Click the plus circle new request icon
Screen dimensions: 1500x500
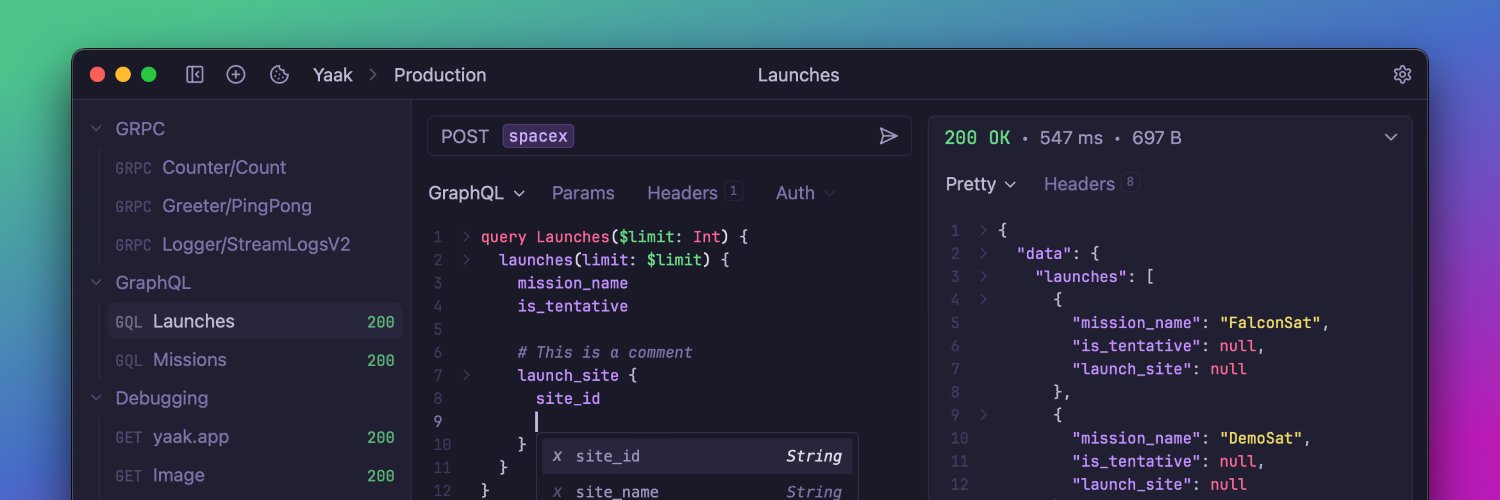[236, 75]
